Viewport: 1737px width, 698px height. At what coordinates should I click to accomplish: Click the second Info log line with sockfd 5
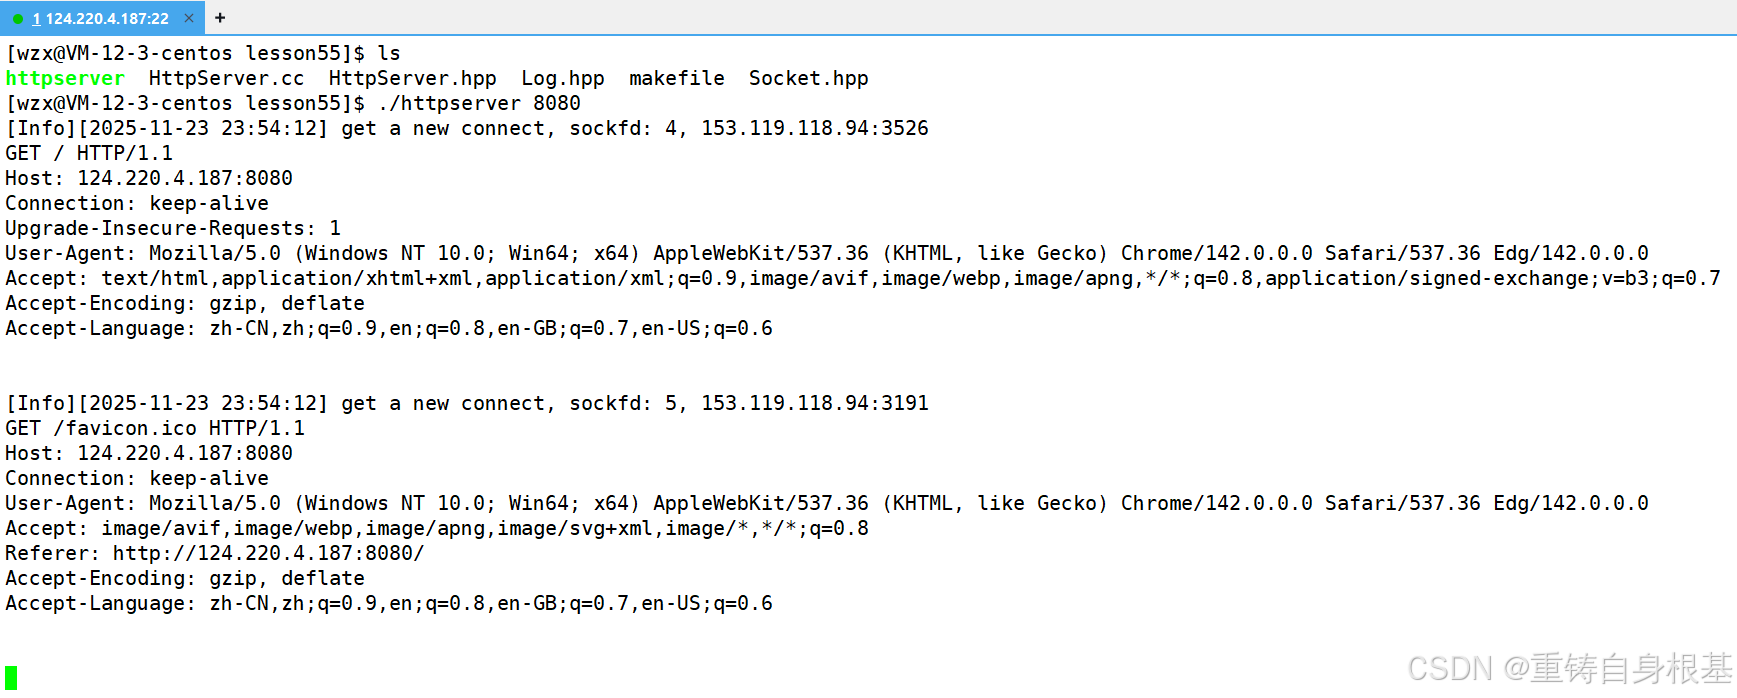pyautogui.click(x=467, y=403)
